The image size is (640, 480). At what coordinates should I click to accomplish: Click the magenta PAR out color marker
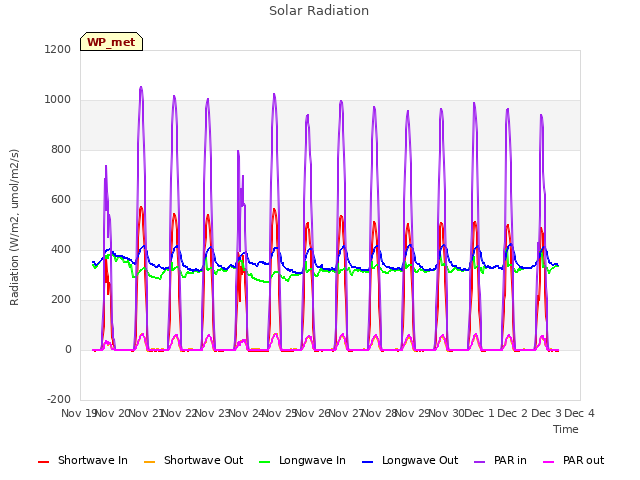[x=549, y=462]
